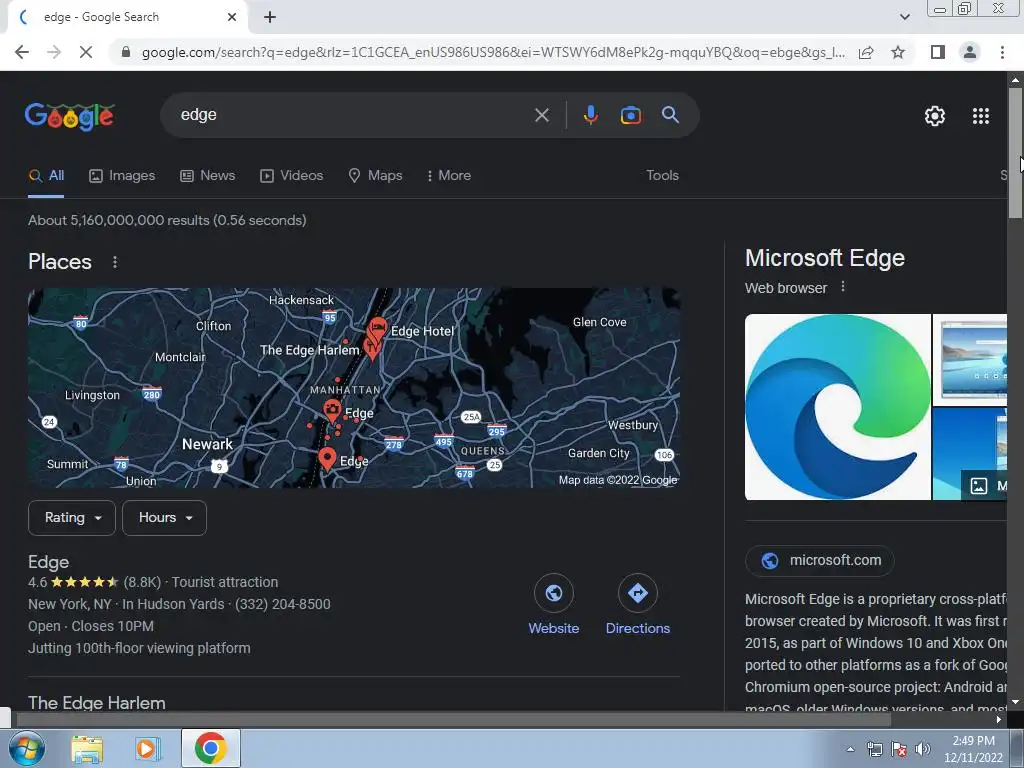The width and height of the screenshot is (1024, 768).
Task: Clear the search box text
Action: pos(541,116)
